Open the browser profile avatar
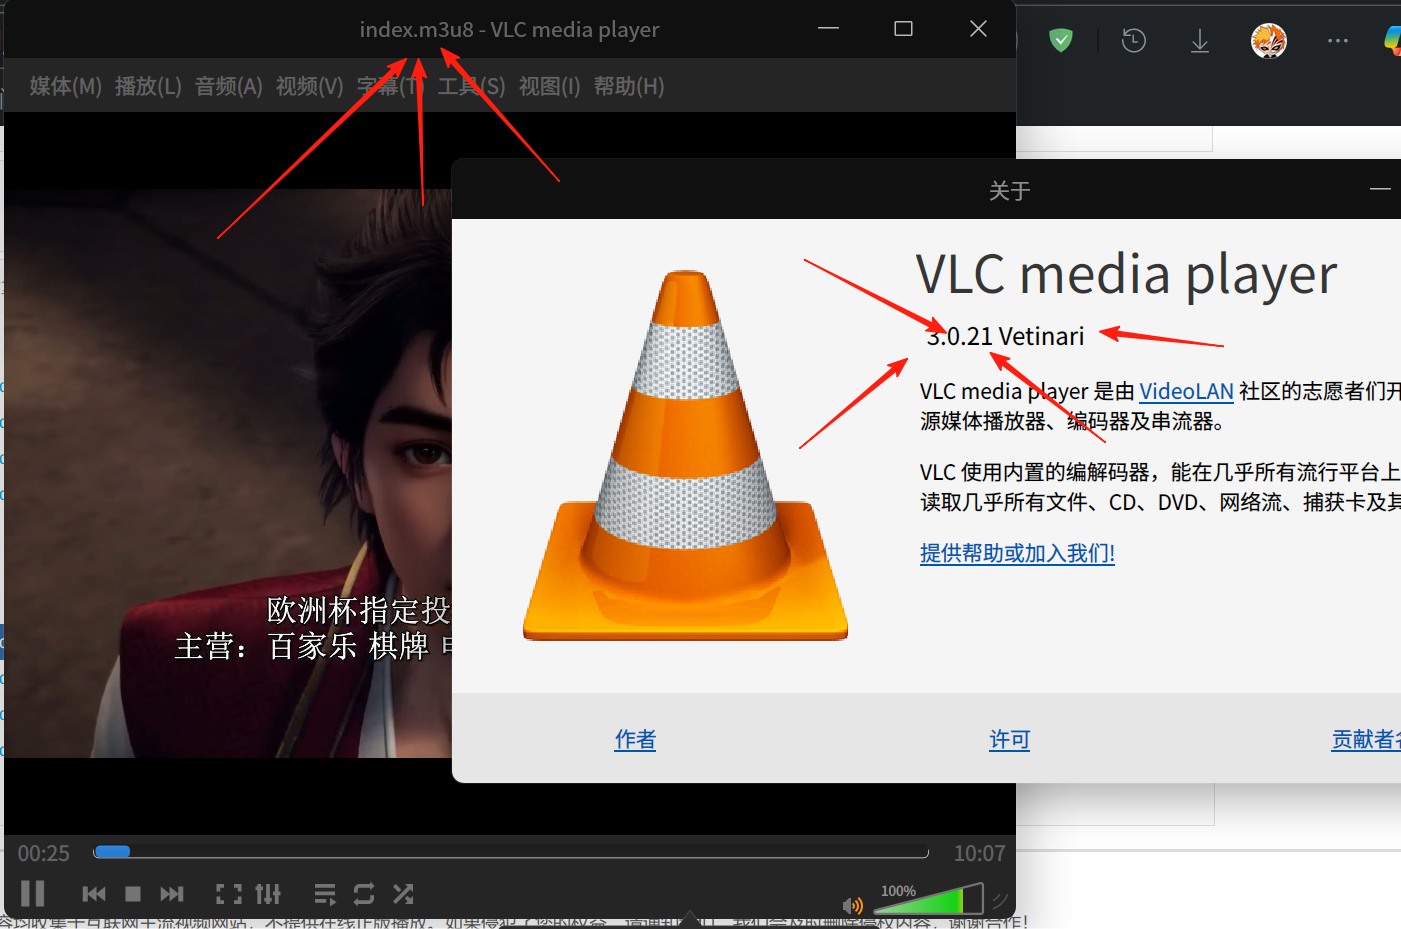1401x929 pixels. (1269, 41)
